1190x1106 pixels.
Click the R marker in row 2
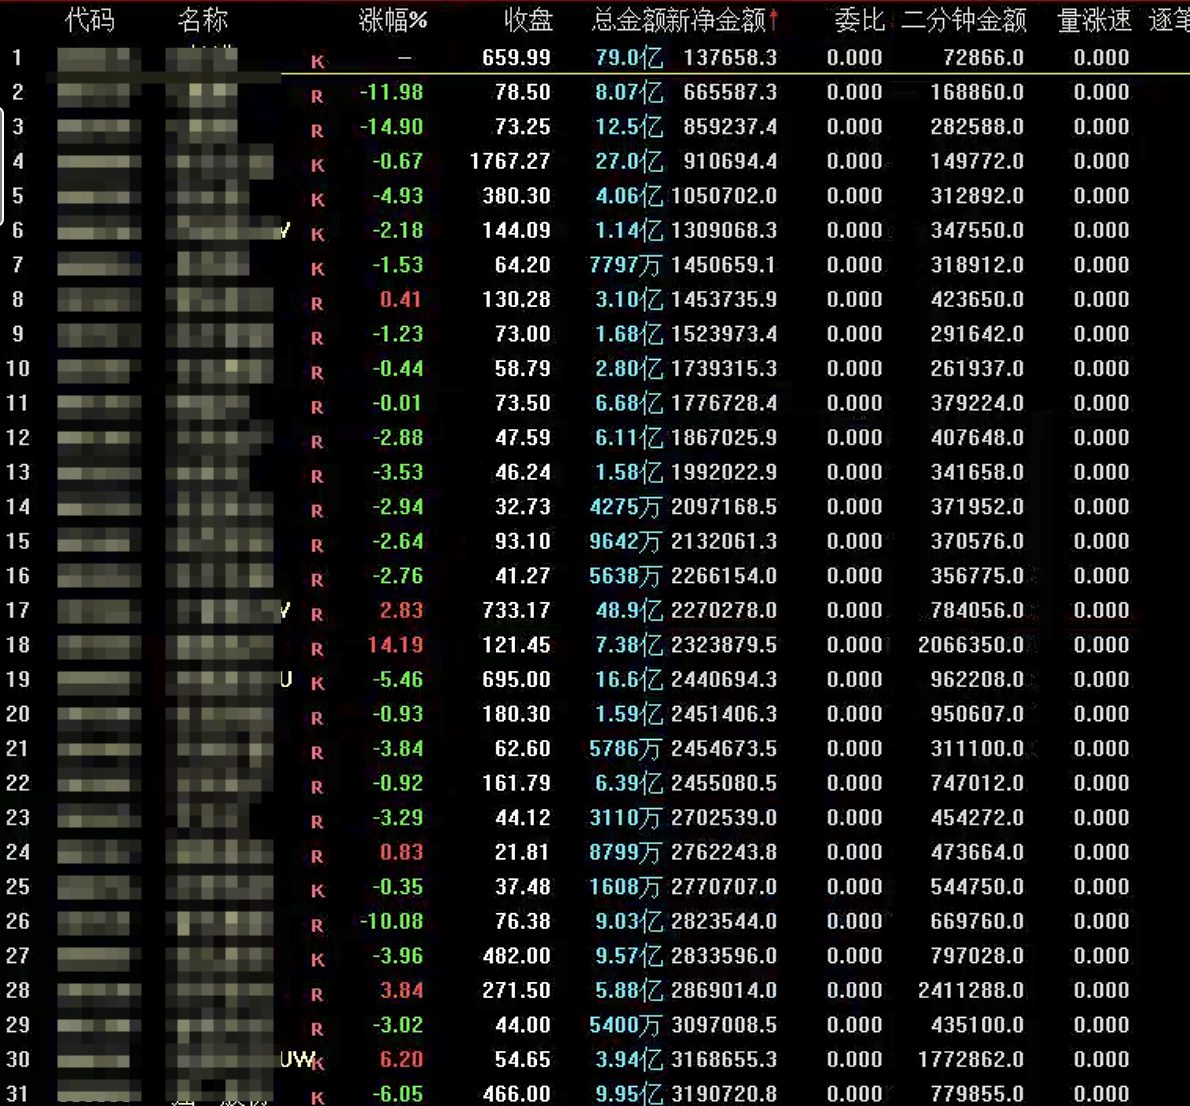tap(317, 96)
